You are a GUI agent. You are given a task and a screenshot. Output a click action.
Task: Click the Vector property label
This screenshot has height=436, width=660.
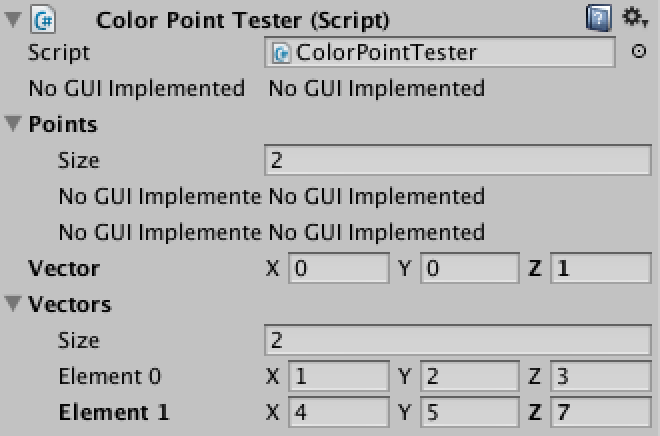coord(64,269)
